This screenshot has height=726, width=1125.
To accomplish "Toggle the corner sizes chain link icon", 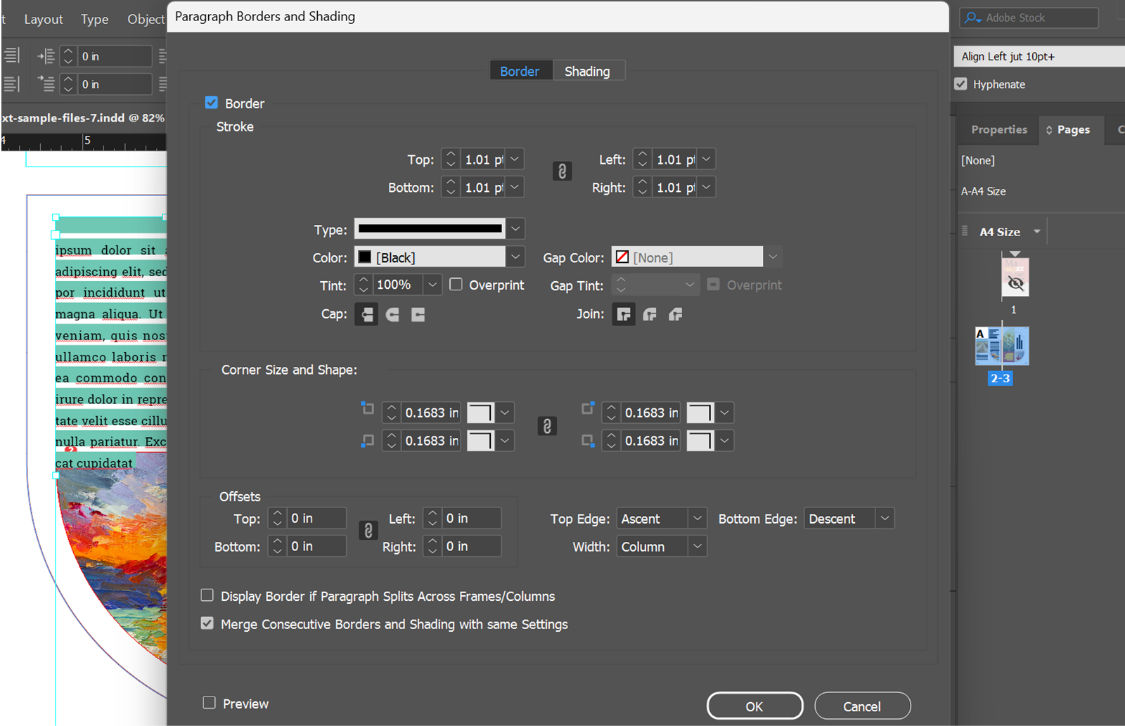I will [x=547, y=426].
